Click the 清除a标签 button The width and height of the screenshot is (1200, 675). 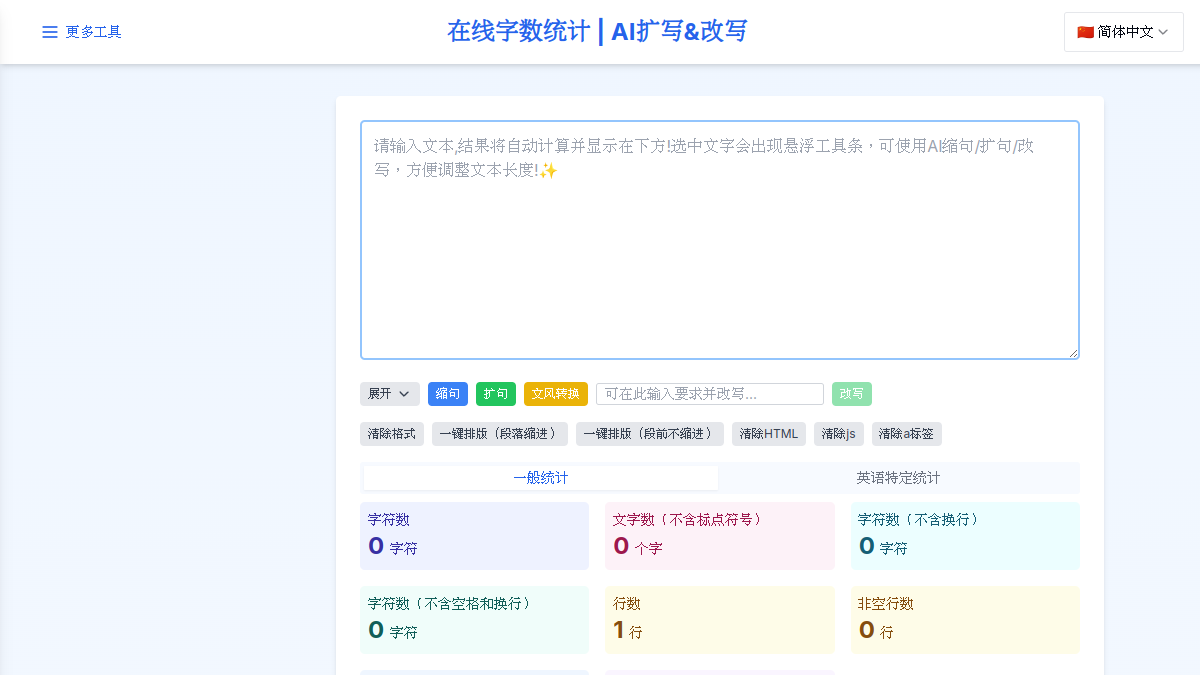click(907, 434)
